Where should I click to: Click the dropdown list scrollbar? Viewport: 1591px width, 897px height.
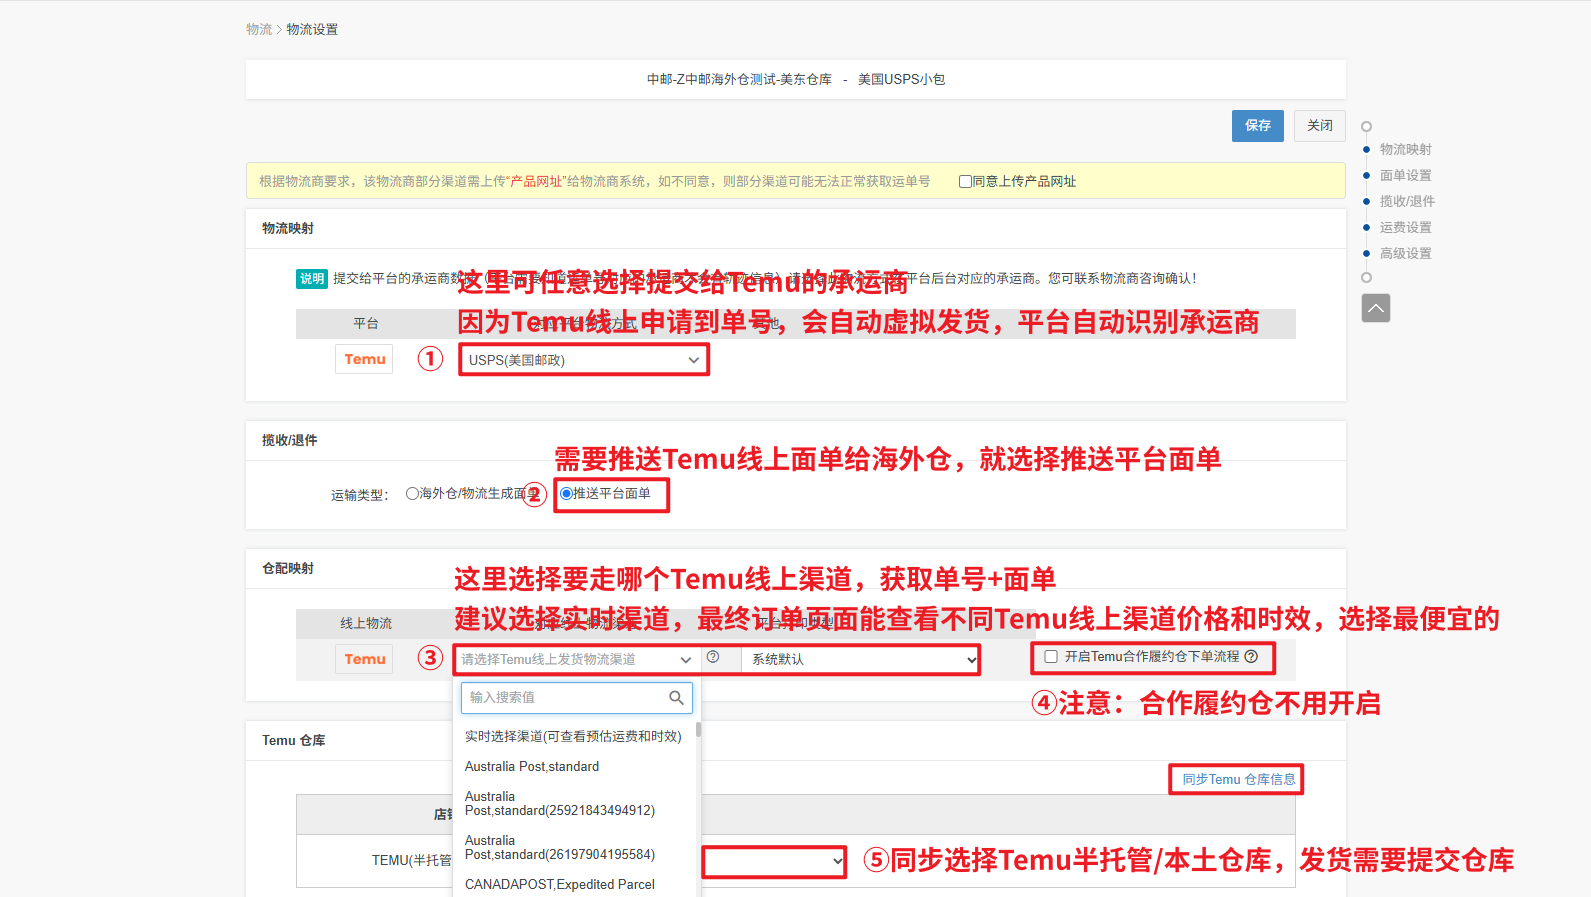698,730
